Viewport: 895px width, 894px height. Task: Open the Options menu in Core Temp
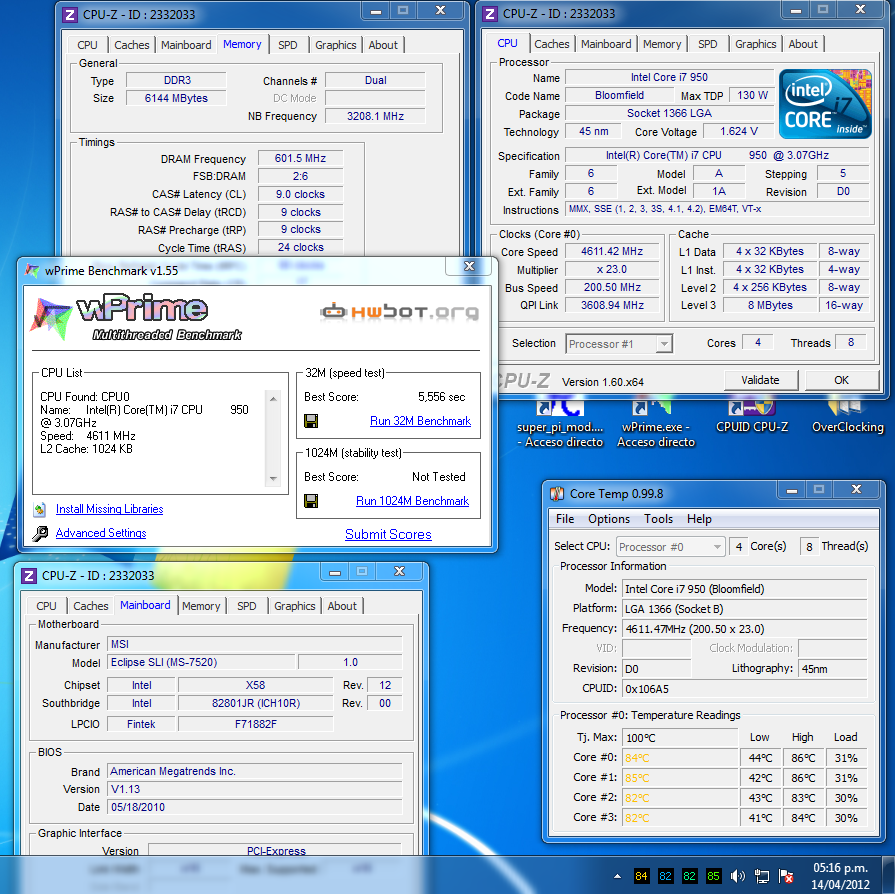click(x=609, y=519)
